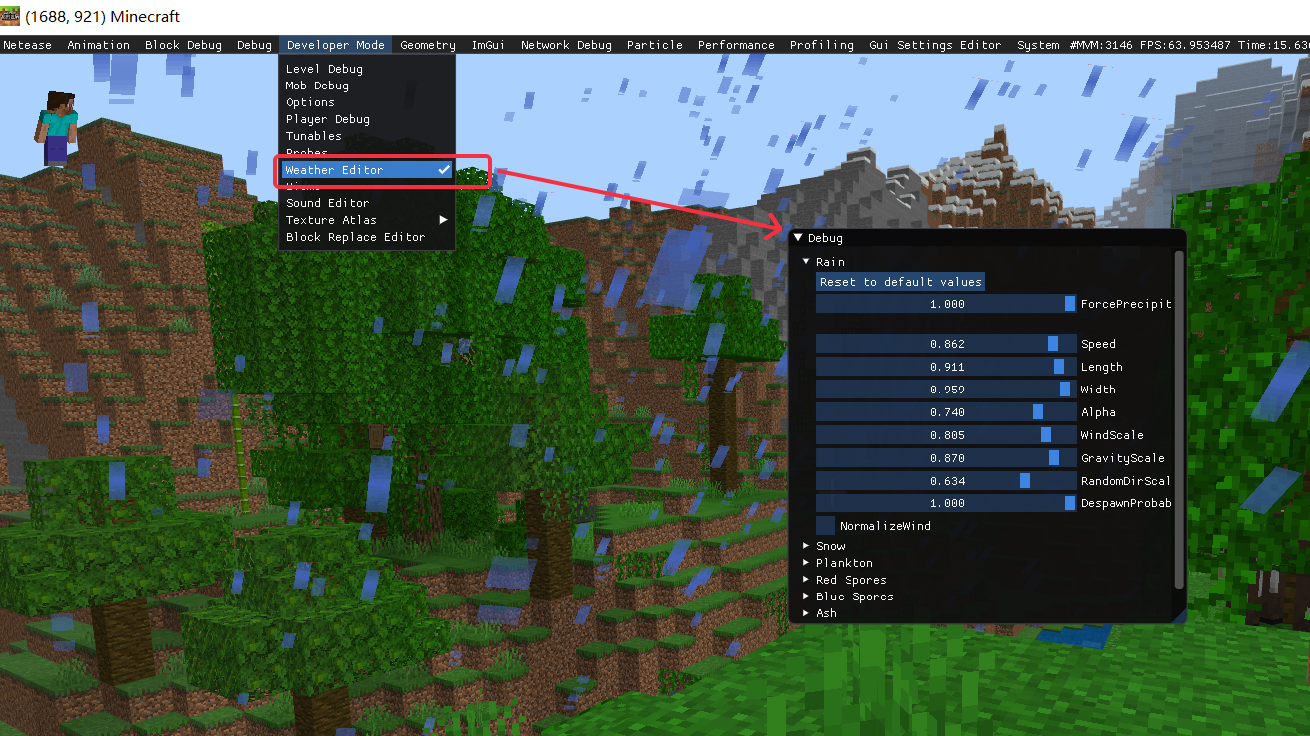The image size is (1310, 736).
Task: Open the System menu
Action: [x=1038, y=45]
